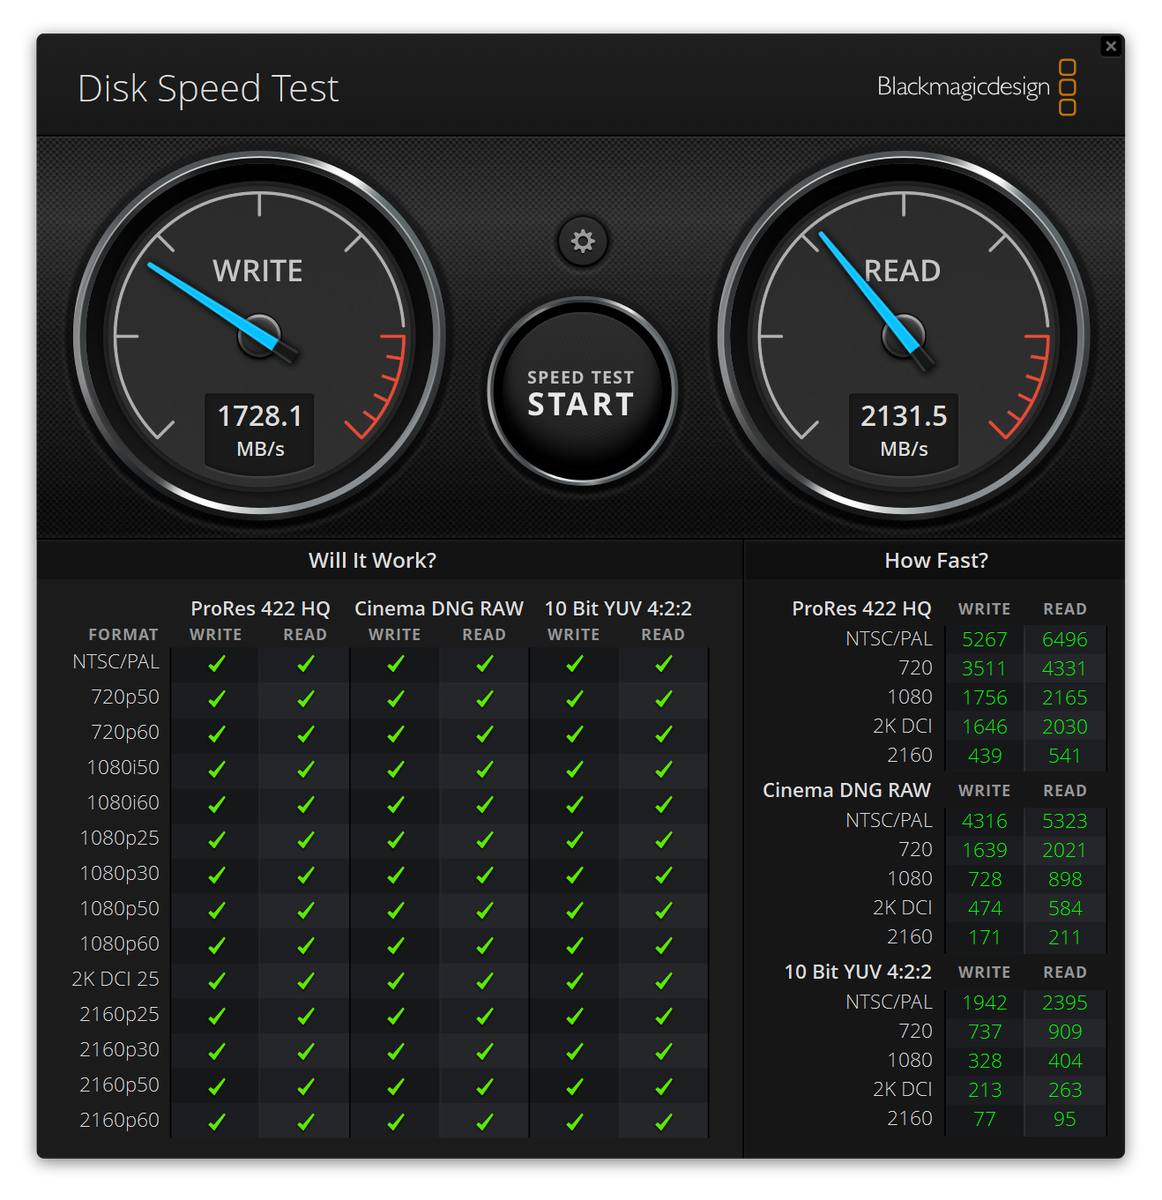This screenshot has height=1200, width=1162.
Task: Click 1080p25 Cinema DNG RAW write checkmark
Action: [x=395, y=839]
